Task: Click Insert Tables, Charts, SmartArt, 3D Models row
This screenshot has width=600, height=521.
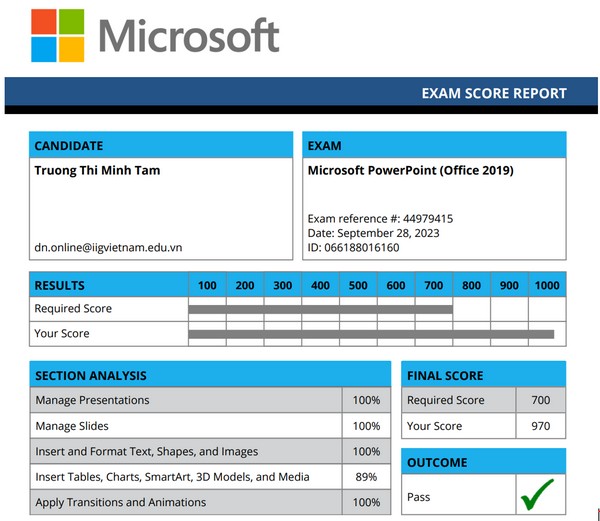Action: pos(172,477)
